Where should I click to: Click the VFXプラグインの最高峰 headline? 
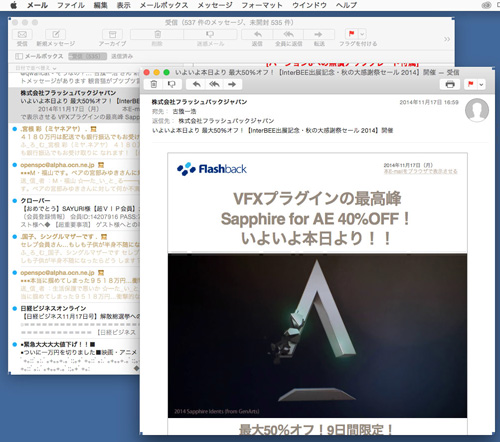click(317, 199)
